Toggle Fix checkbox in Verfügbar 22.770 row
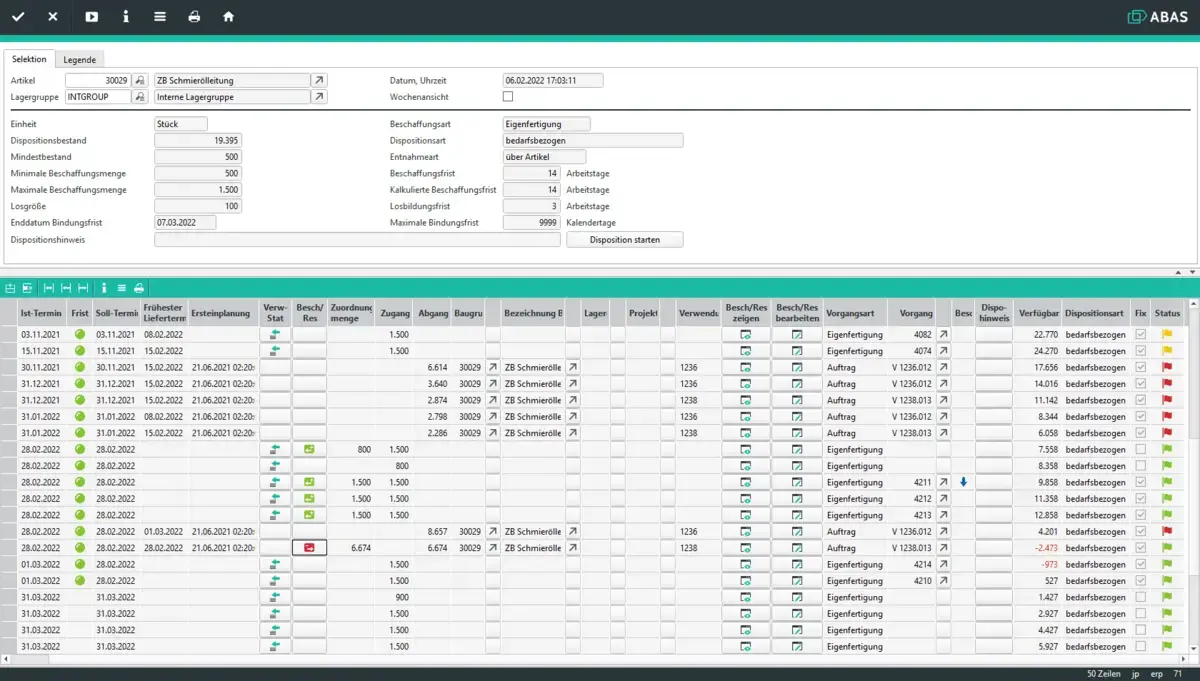The width and height of the screenshot is (1200, 681). click(1141, 335)
